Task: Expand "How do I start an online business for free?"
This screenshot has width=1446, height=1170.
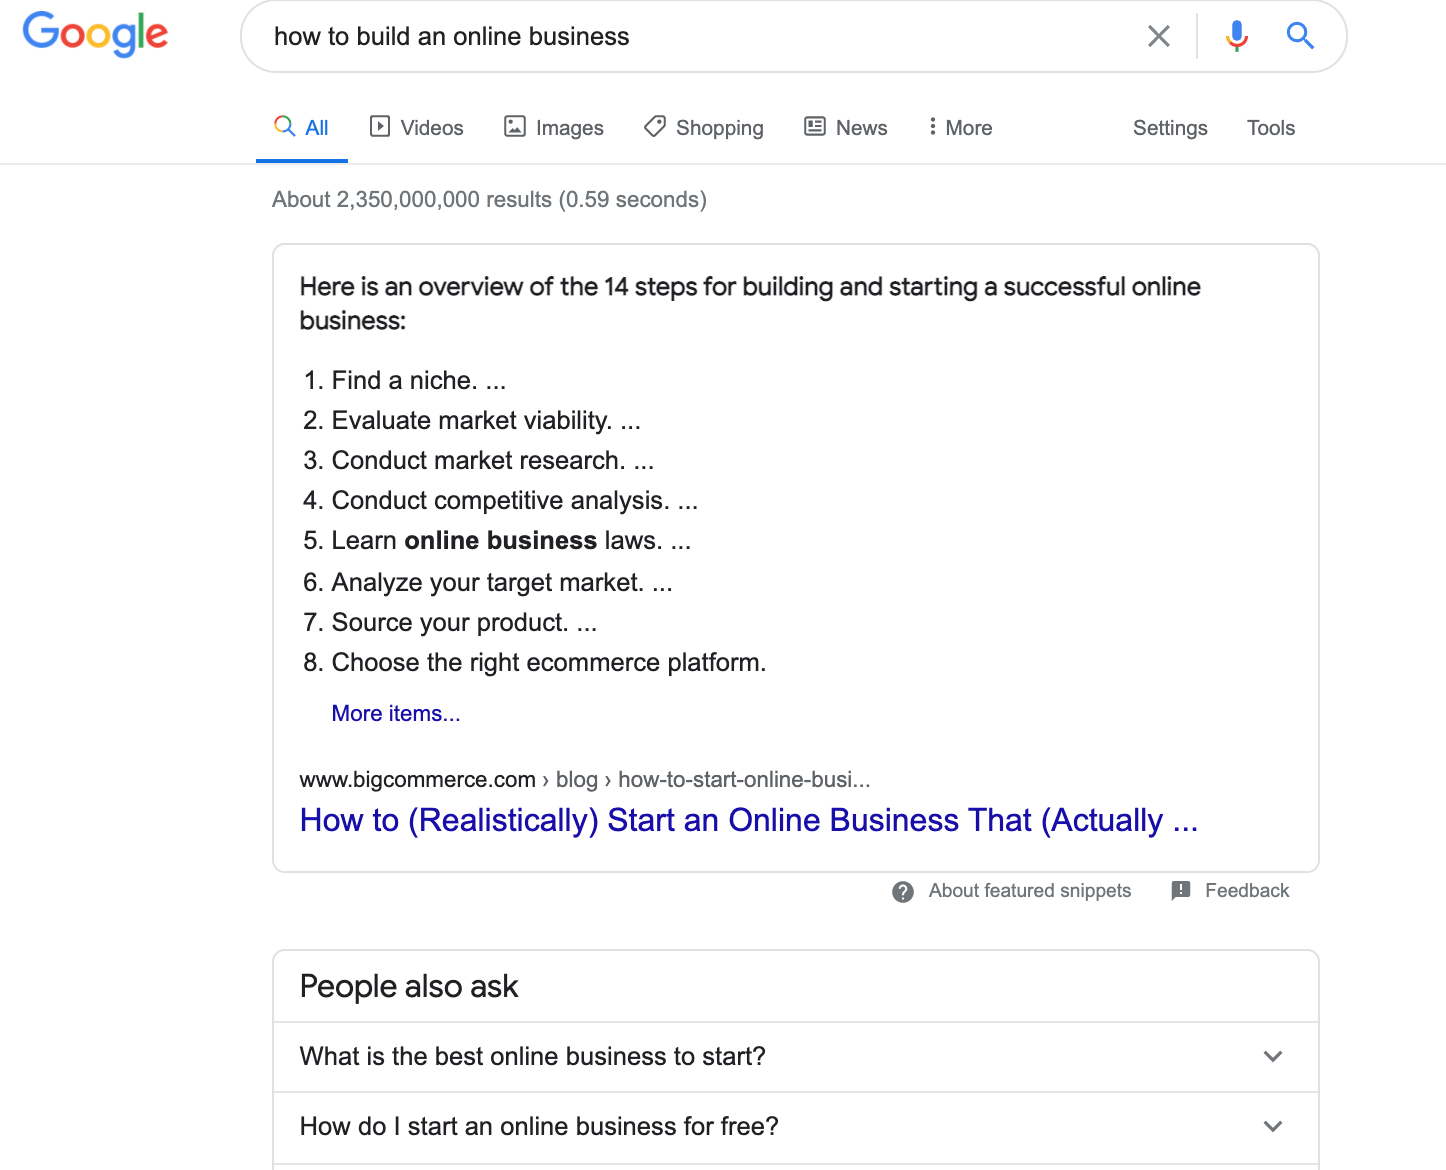Action: [1272, 1126]
